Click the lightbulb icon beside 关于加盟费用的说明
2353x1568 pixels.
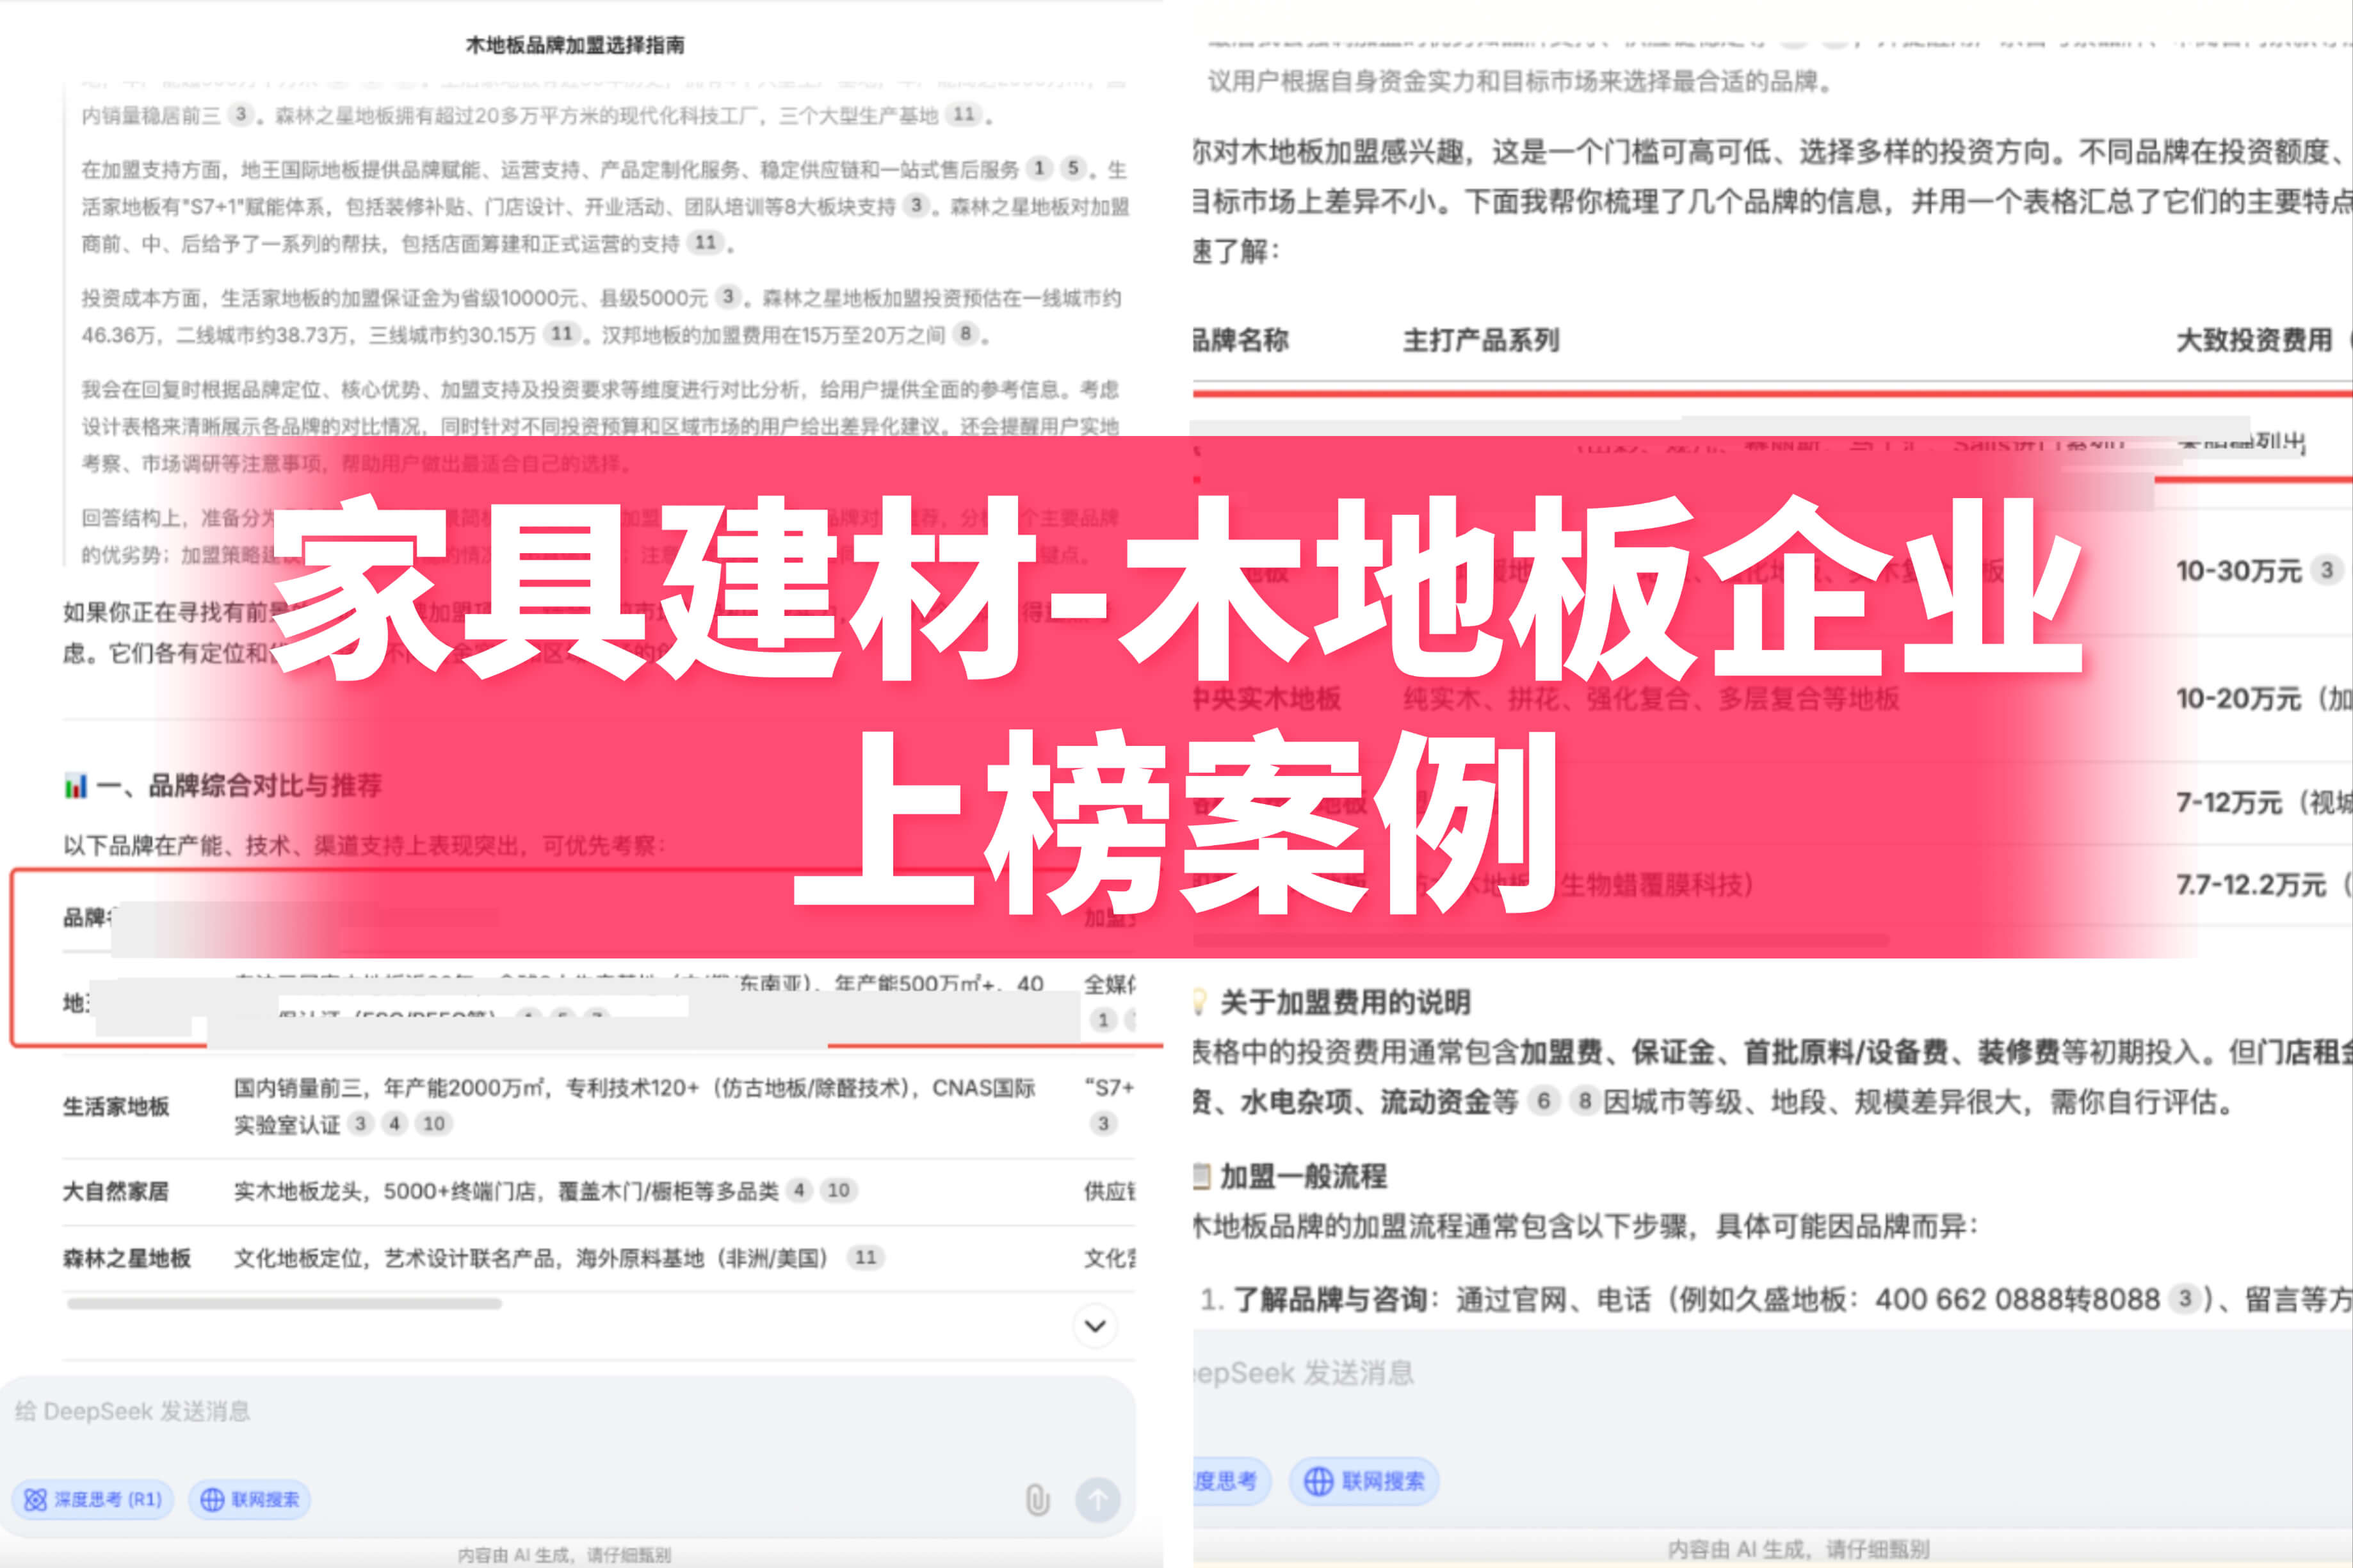1200,1001
